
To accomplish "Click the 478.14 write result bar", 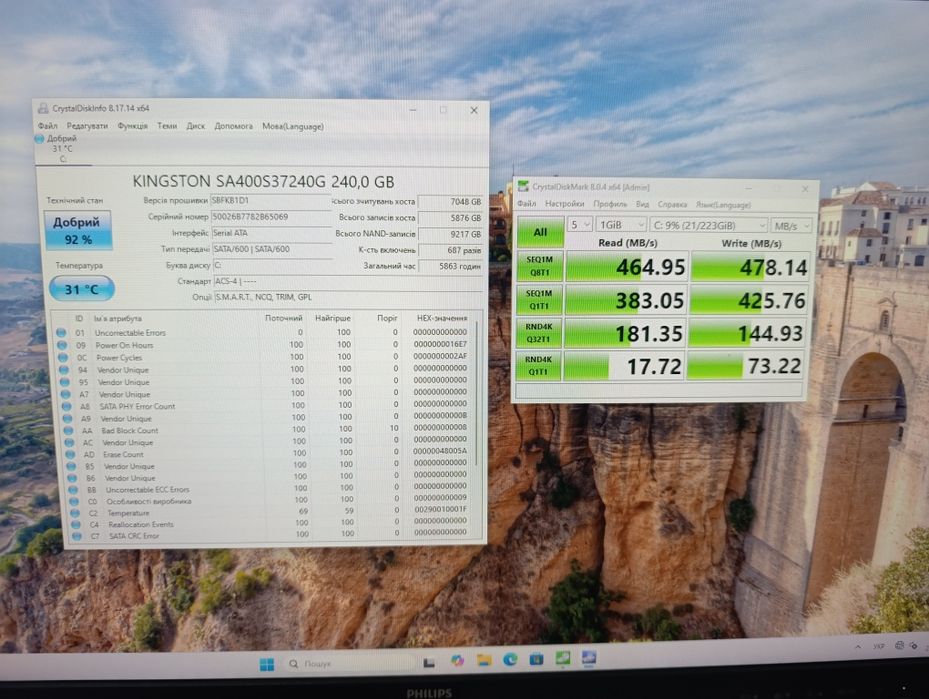I will [x=750, y=267].
